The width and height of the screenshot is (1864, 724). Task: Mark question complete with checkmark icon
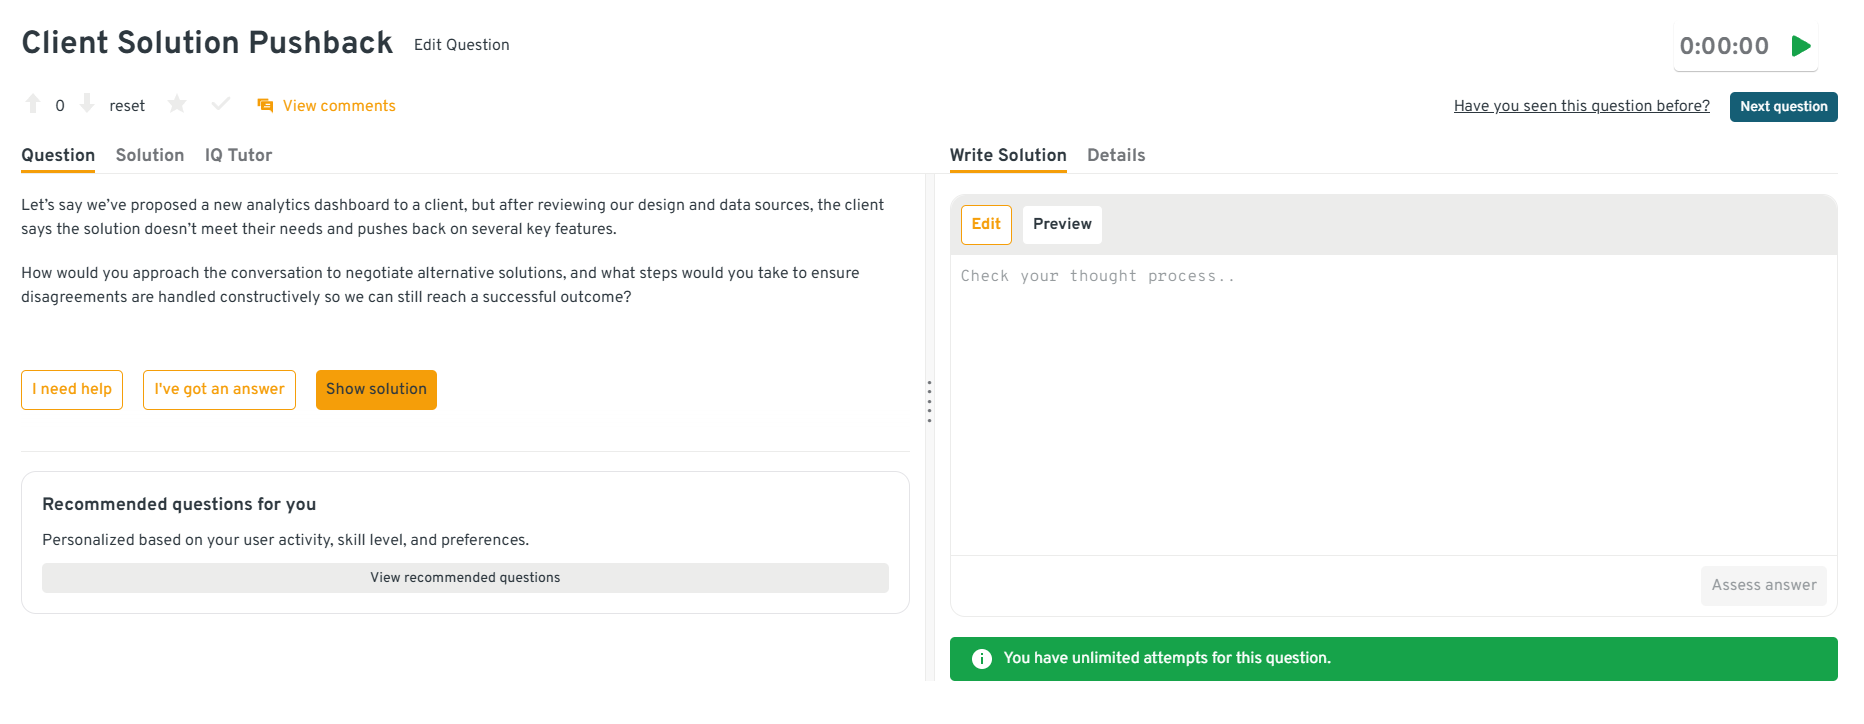coord(221,104)
